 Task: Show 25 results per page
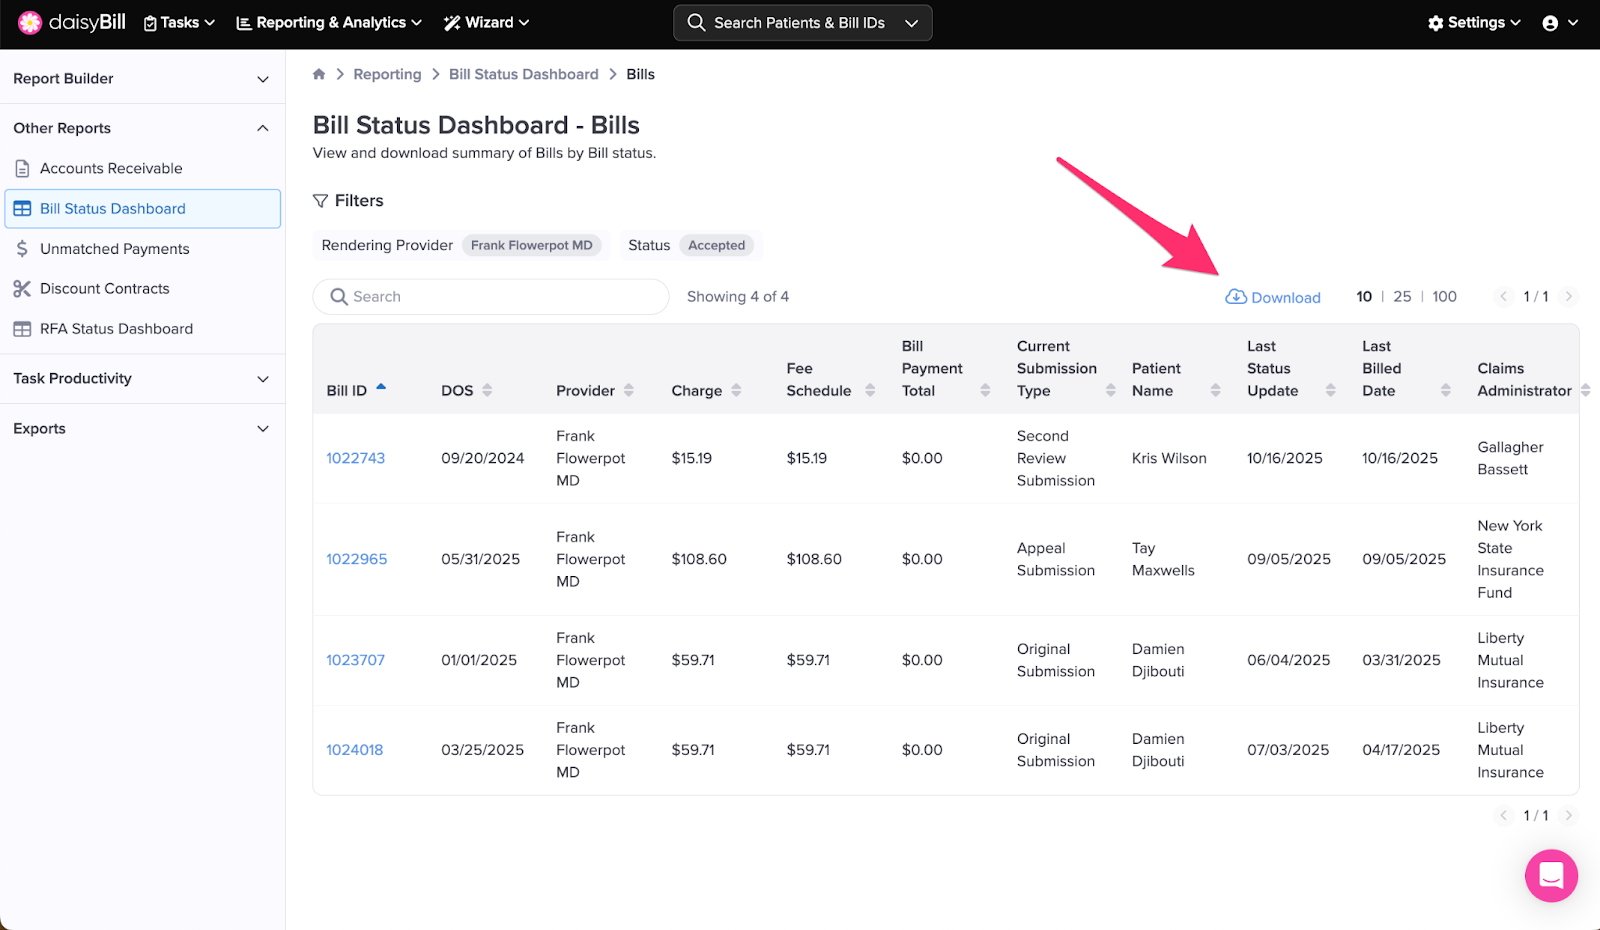click(1402, 297)
